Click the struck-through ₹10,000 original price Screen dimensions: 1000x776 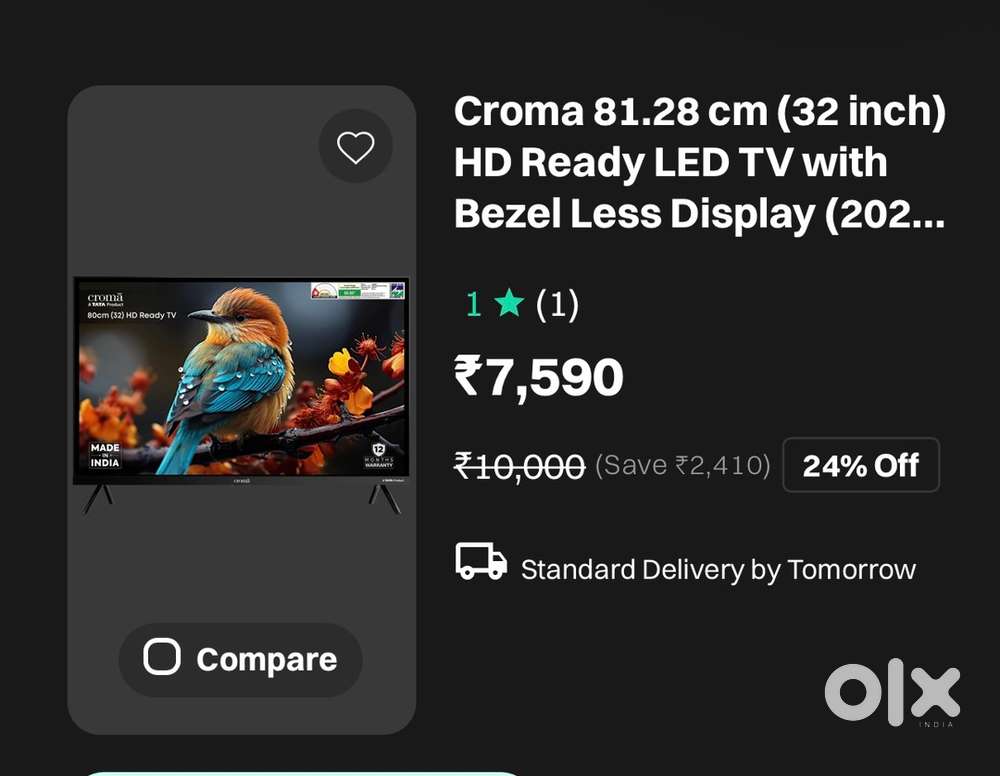pyautogui.click(x=519, y=466)
